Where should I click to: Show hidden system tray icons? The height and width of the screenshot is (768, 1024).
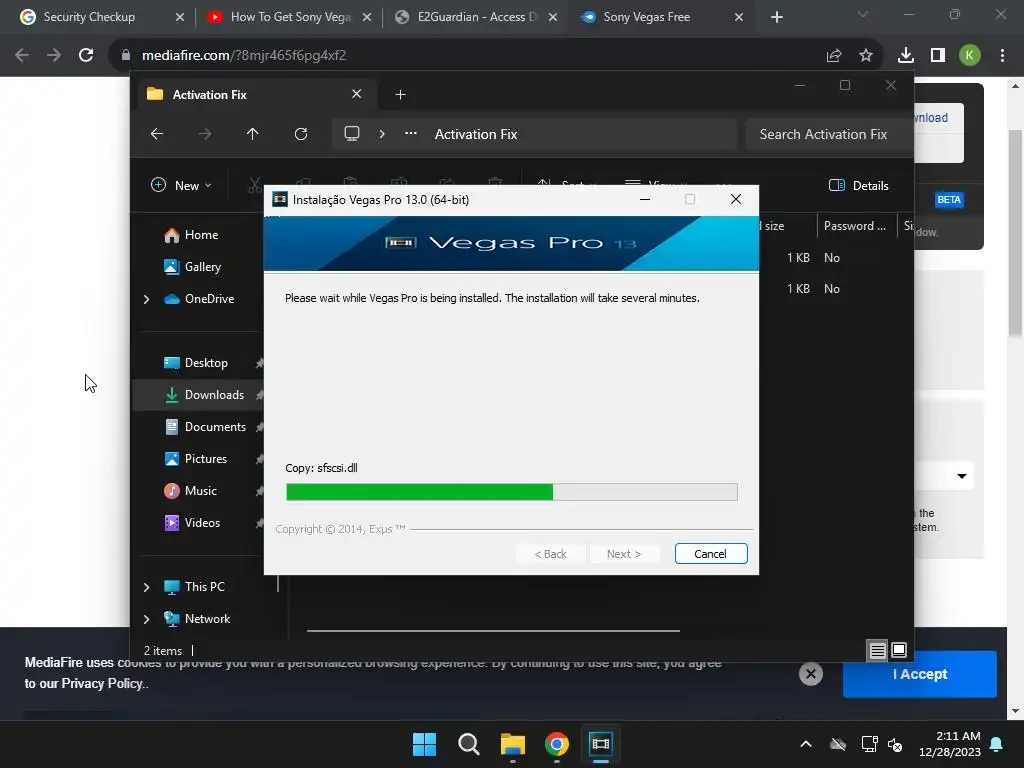[806, 744]
